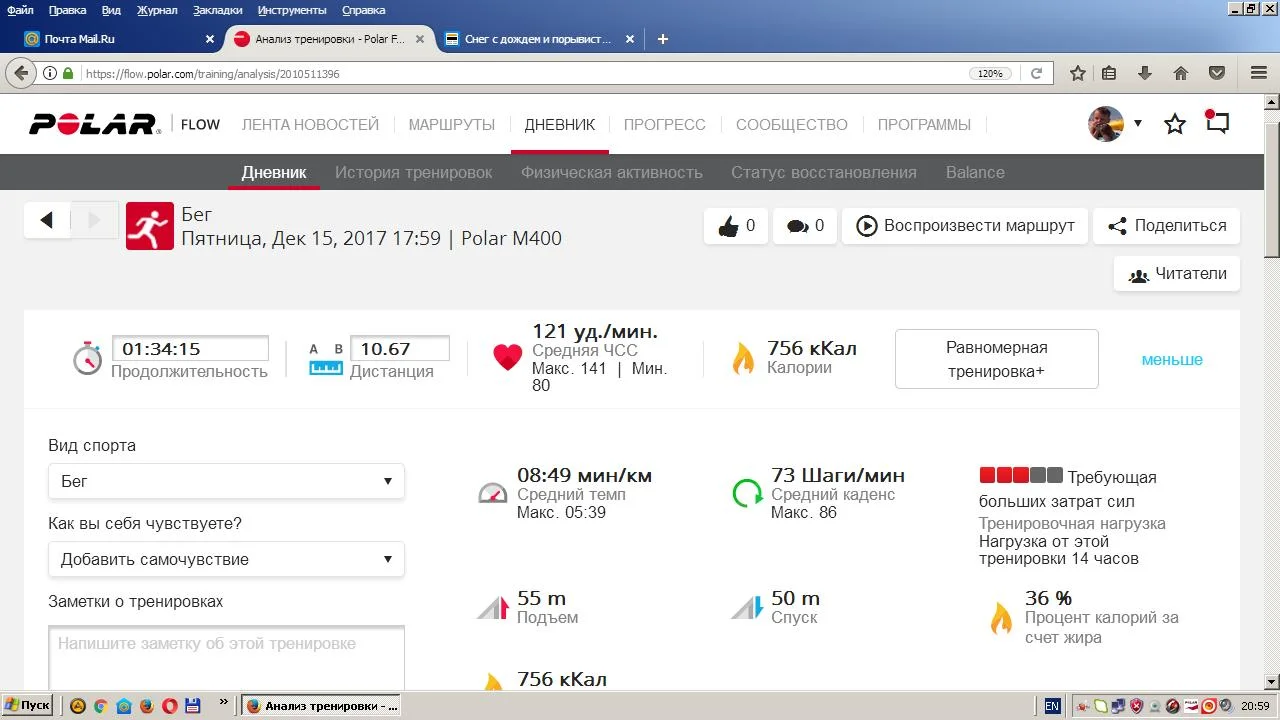The width and height of the screenshot is (1280, 720).
Task: Click the Polar logo
Action: [94, 124]
